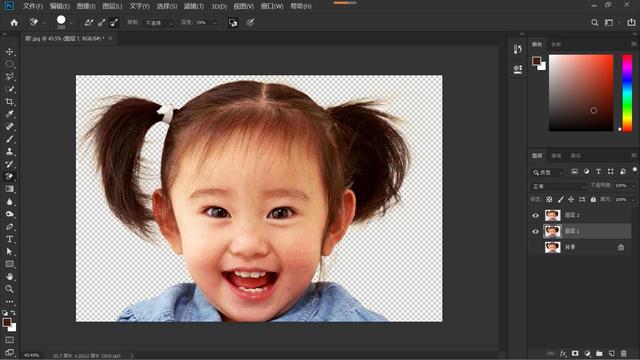Select the Type tool
This screenshot has height=360, width=640.
[9, 239]
